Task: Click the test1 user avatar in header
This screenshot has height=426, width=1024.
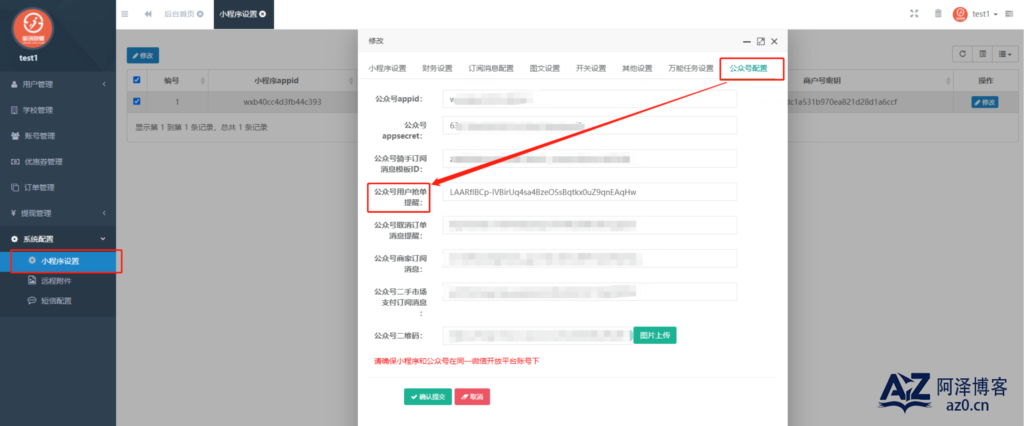Action: (x=959, y=14)
